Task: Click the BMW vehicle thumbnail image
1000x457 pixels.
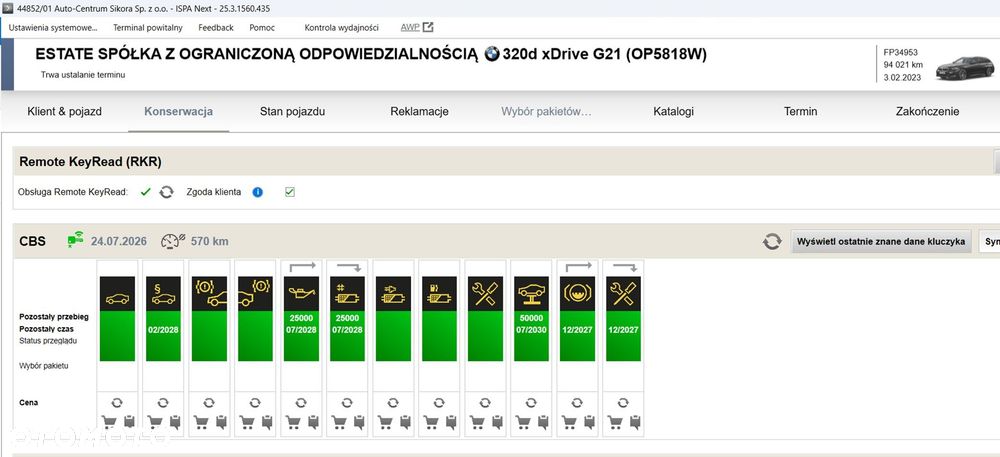Action: pyautogui.click(x=964, y=68)
